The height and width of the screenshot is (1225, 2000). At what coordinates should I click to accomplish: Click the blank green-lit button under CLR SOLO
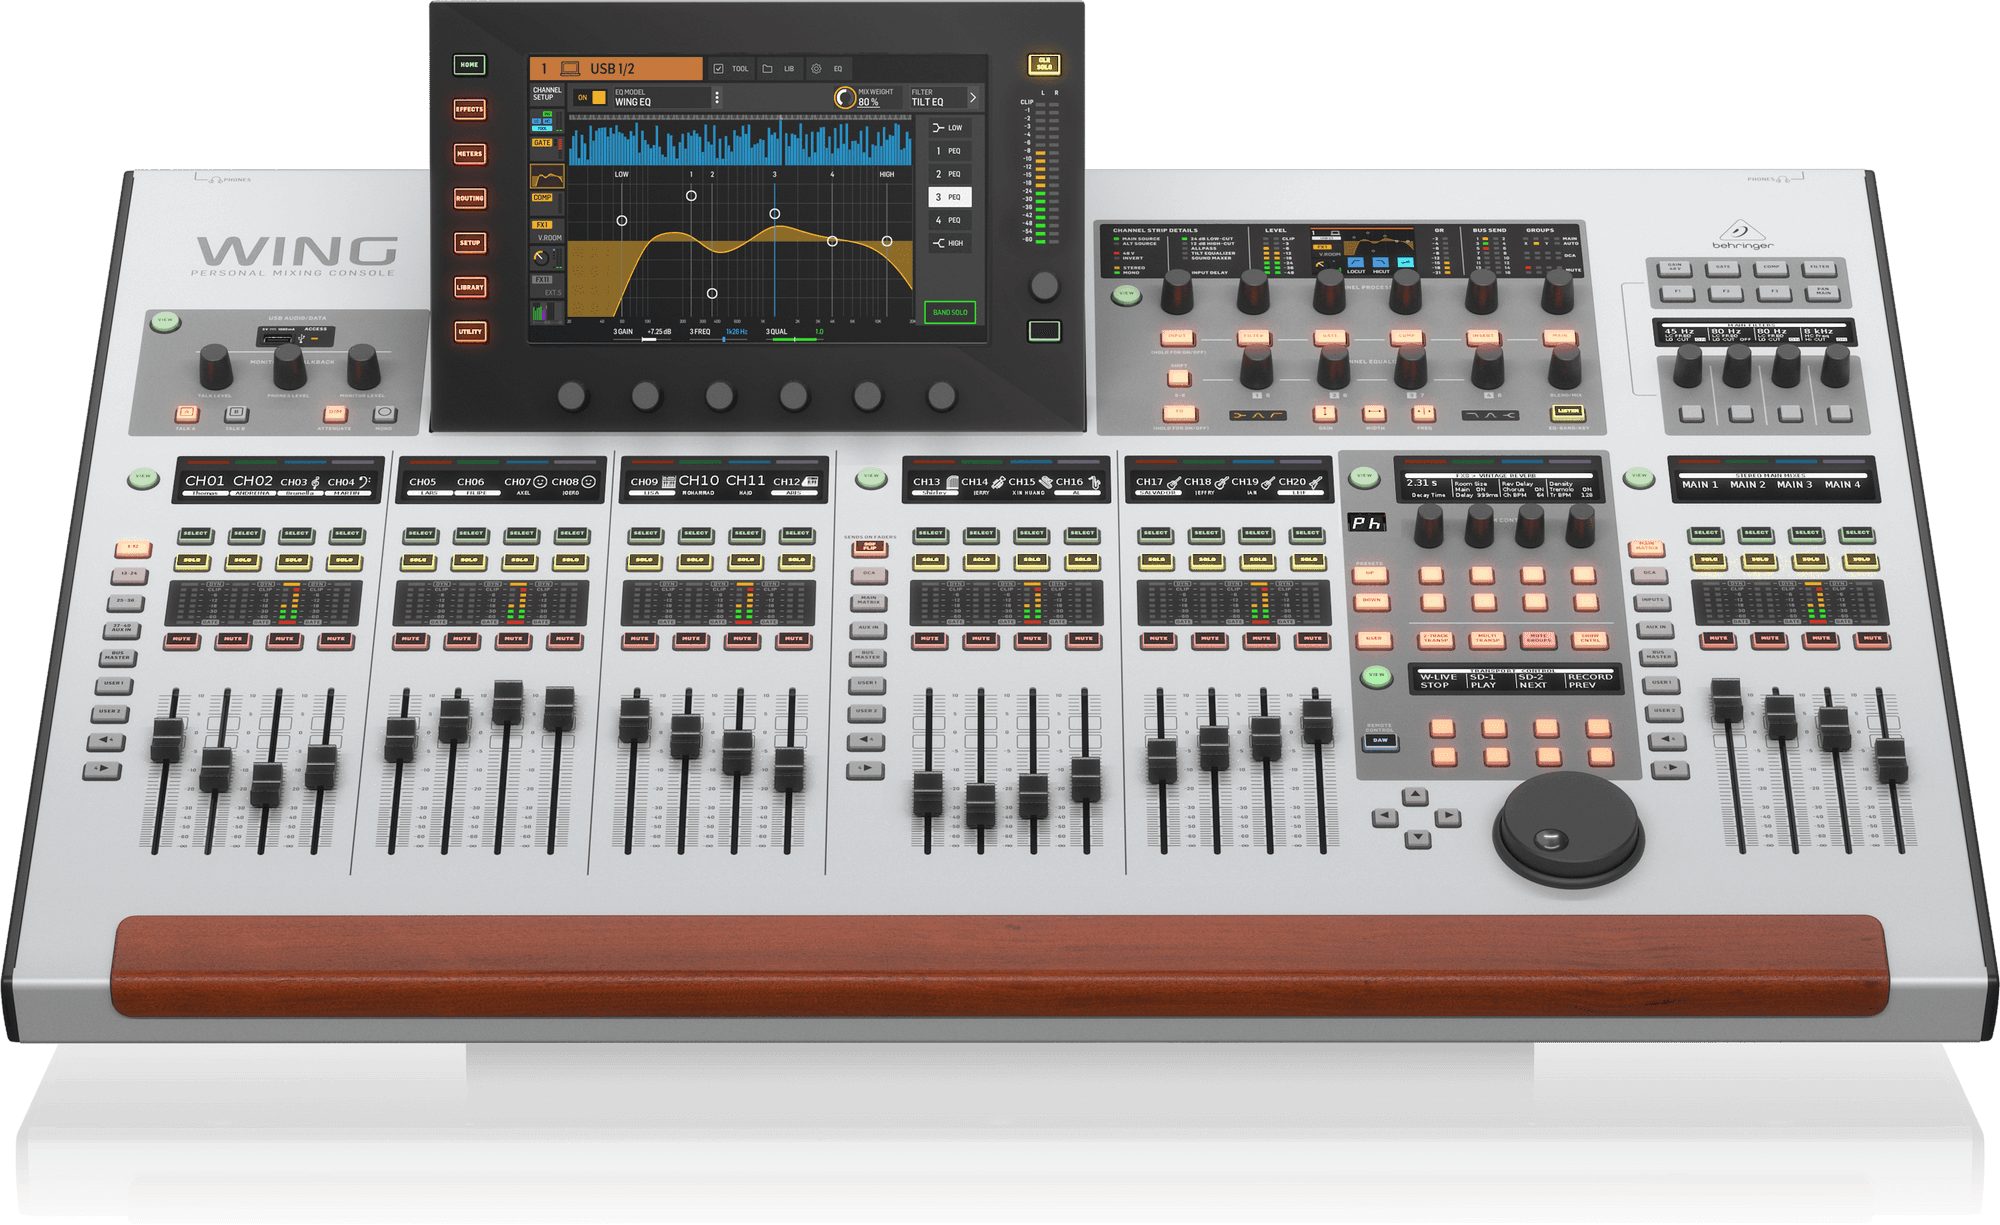pos(1044,330)
